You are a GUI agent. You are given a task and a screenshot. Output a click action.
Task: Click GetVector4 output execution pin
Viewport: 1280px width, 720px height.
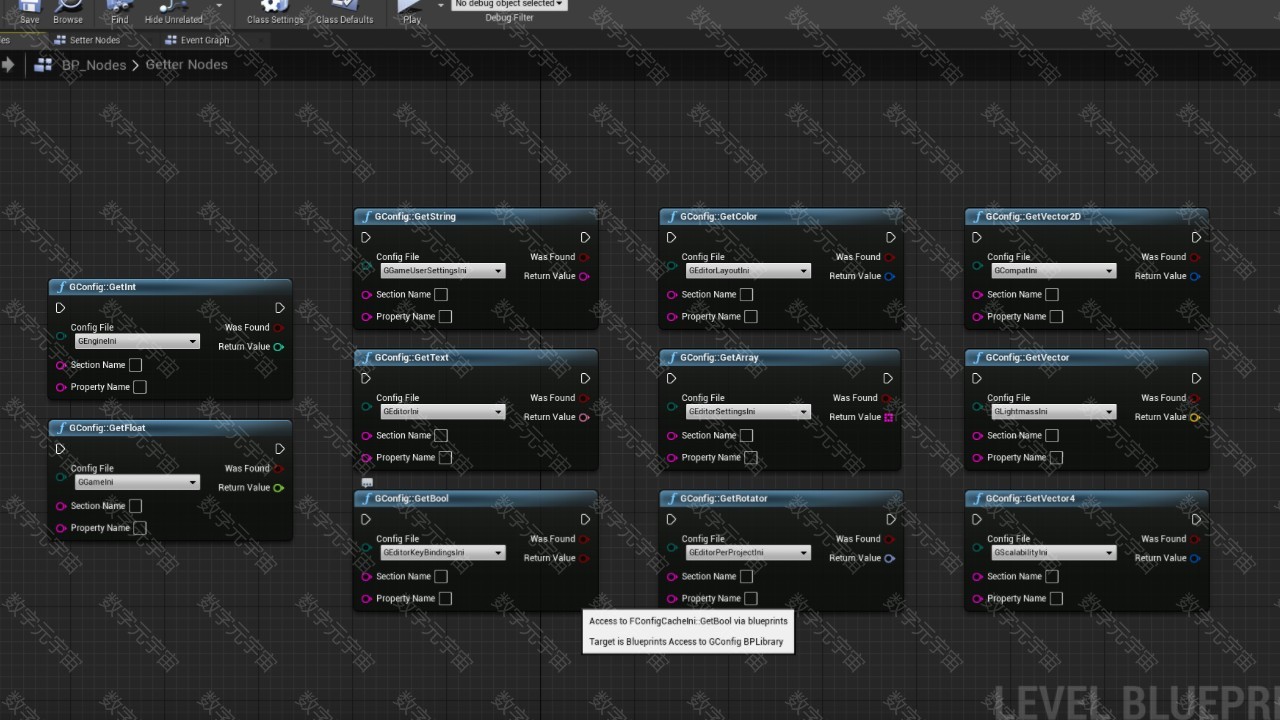pos(1196,520)
